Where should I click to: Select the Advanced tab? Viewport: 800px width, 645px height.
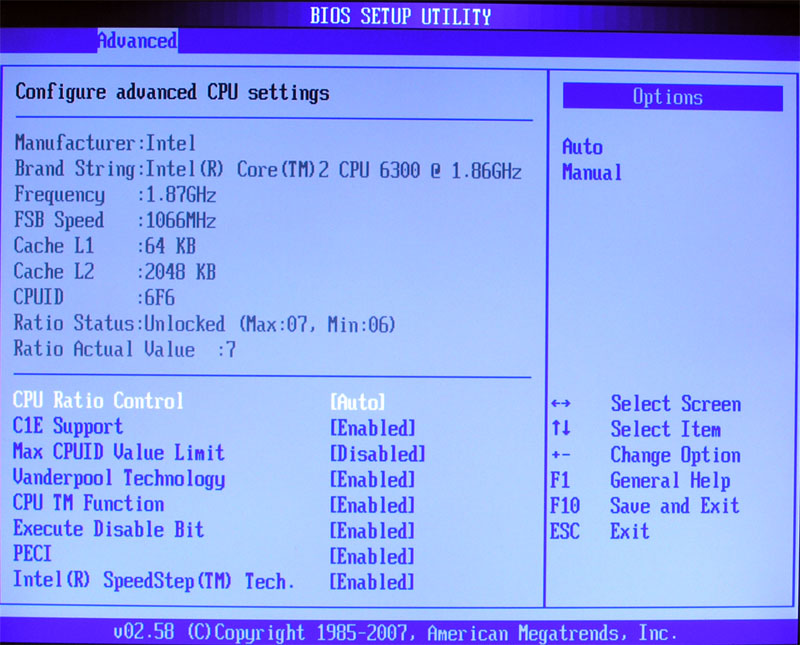point(138,40)
